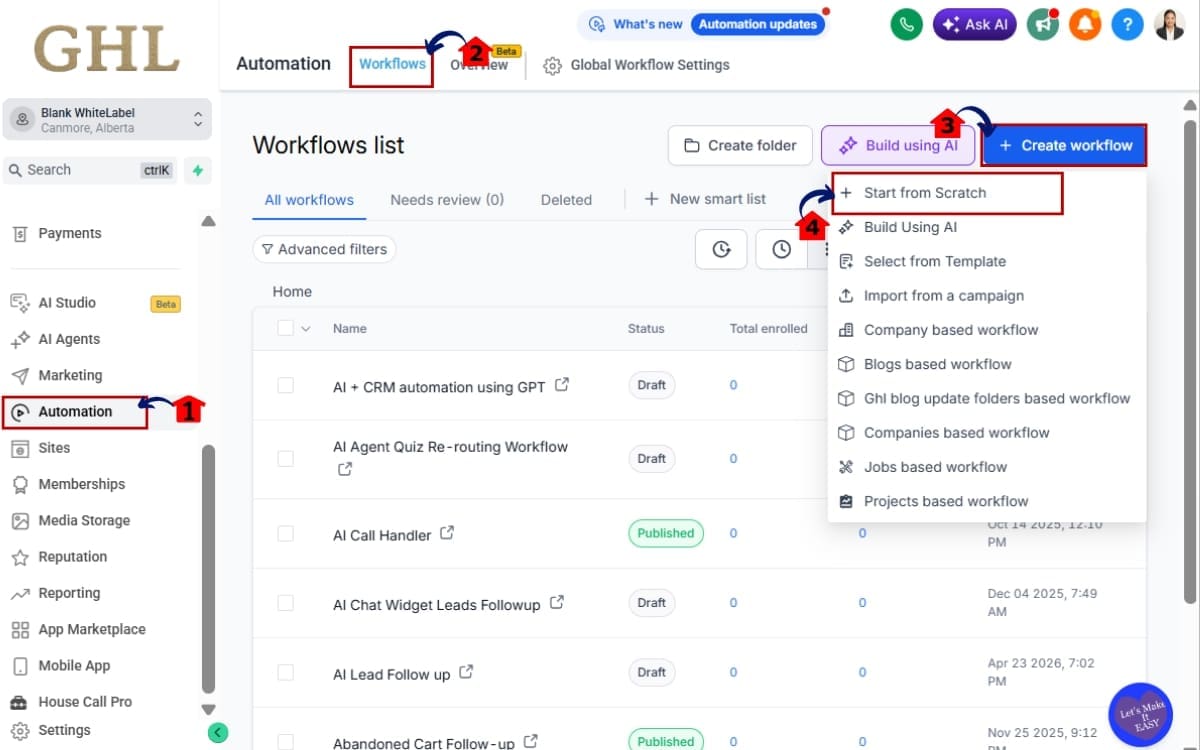The image size is (1200, 750).
Task: Open Automation updates announcement
Action: (x=758, y=24)
